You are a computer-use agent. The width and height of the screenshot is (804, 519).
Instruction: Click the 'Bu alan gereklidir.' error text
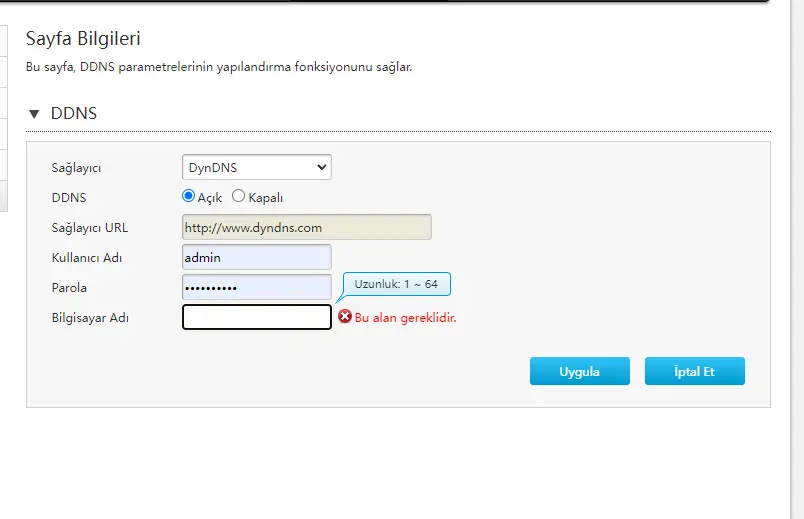(x=405, y=318)
